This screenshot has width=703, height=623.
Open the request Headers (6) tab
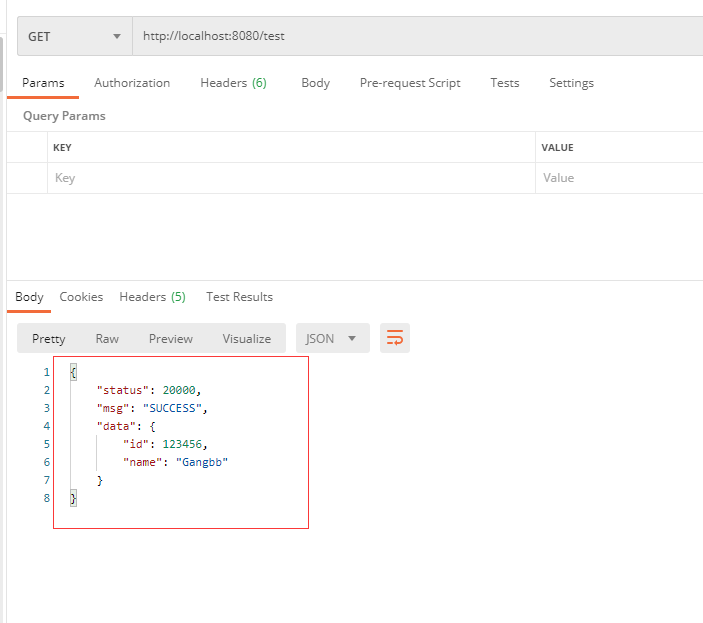coord(233,83)
